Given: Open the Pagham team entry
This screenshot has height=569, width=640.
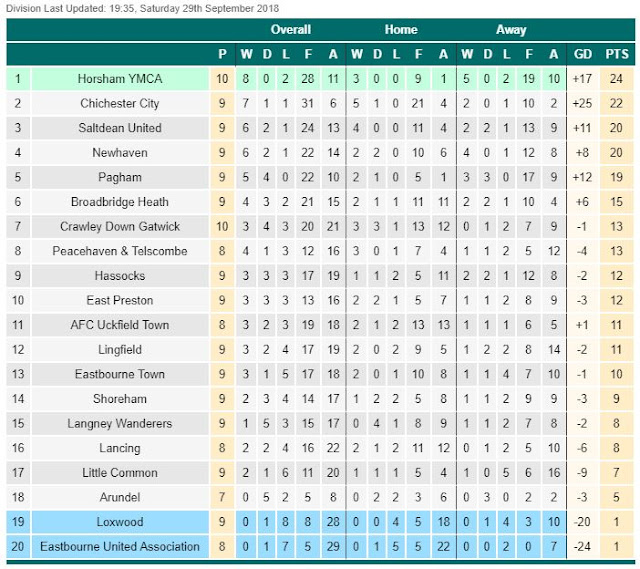Looking at the screenshot, I should click(x=120, y=177).
